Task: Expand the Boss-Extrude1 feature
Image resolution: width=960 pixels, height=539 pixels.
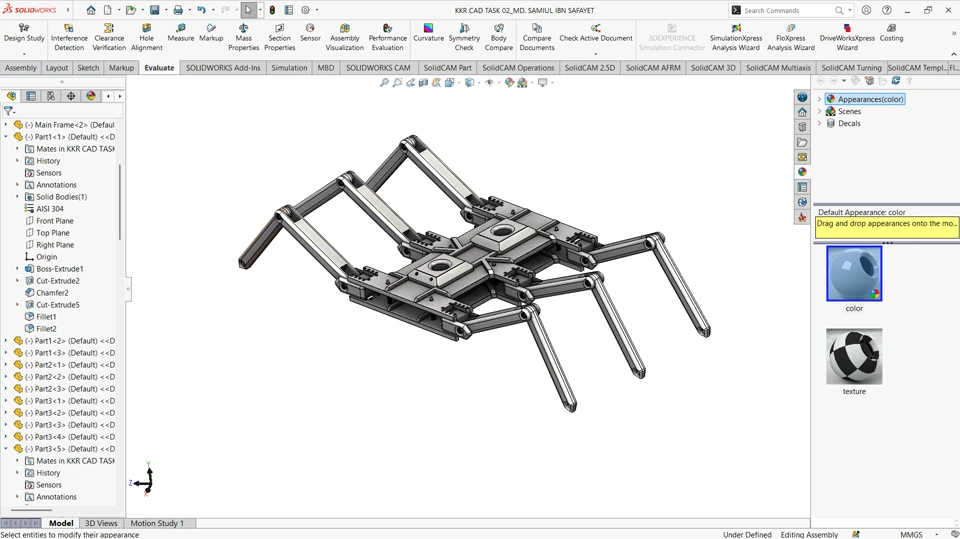Action: [17, 269]
